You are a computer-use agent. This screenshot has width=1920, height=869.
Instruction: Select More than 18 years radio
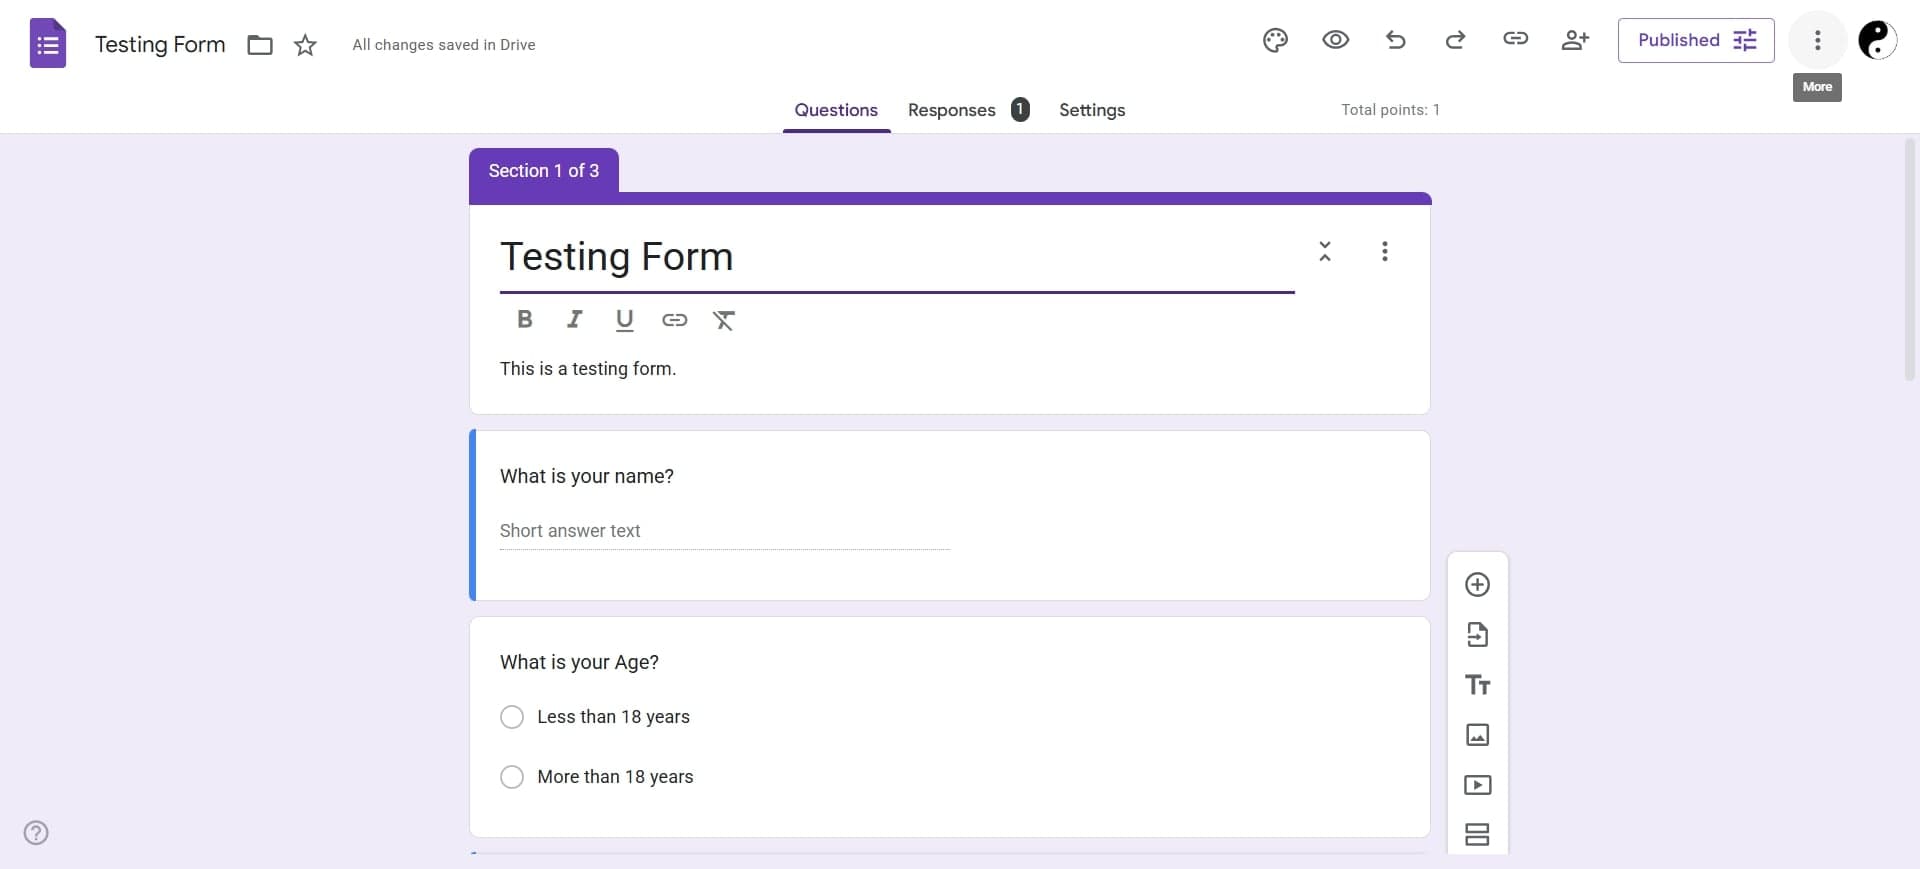[x=511, y=777]
